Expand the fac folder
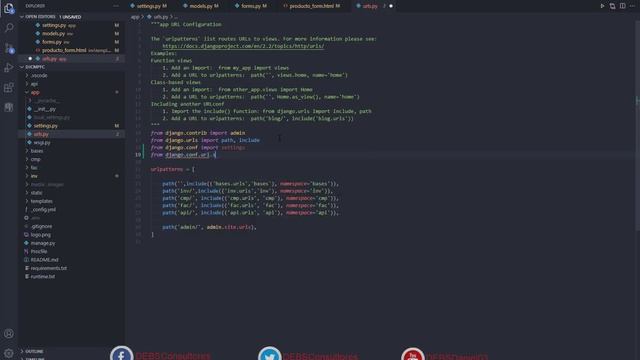Screen dimensions: 640x360 [x=27, y=168]
